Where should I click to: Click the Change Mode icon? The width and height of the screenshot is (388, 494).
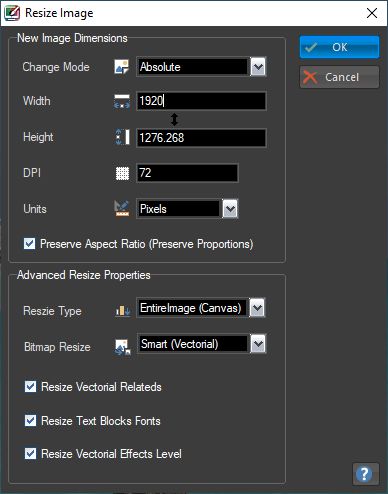coord(122,67)
